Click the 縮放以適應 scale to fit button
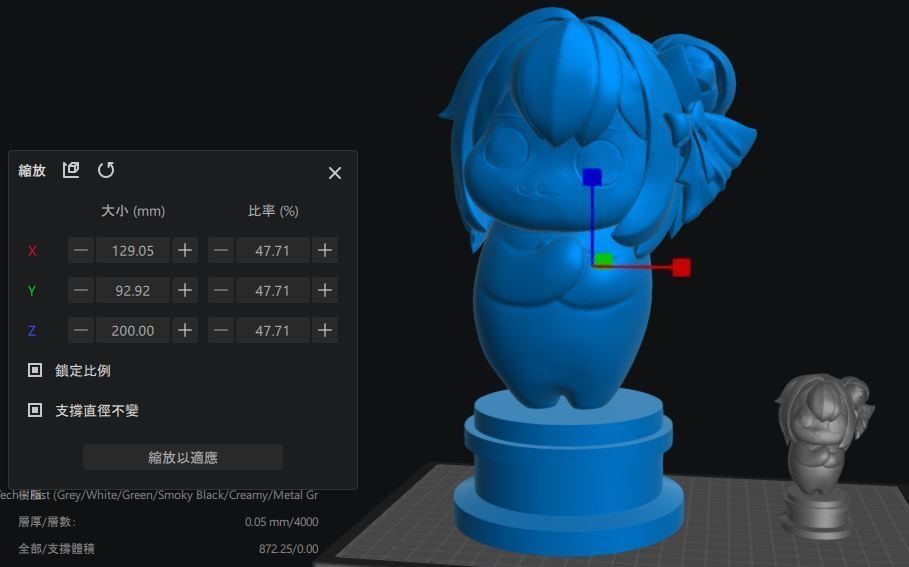The width and height of the screenshot is (909, 567). click(183, 457)
